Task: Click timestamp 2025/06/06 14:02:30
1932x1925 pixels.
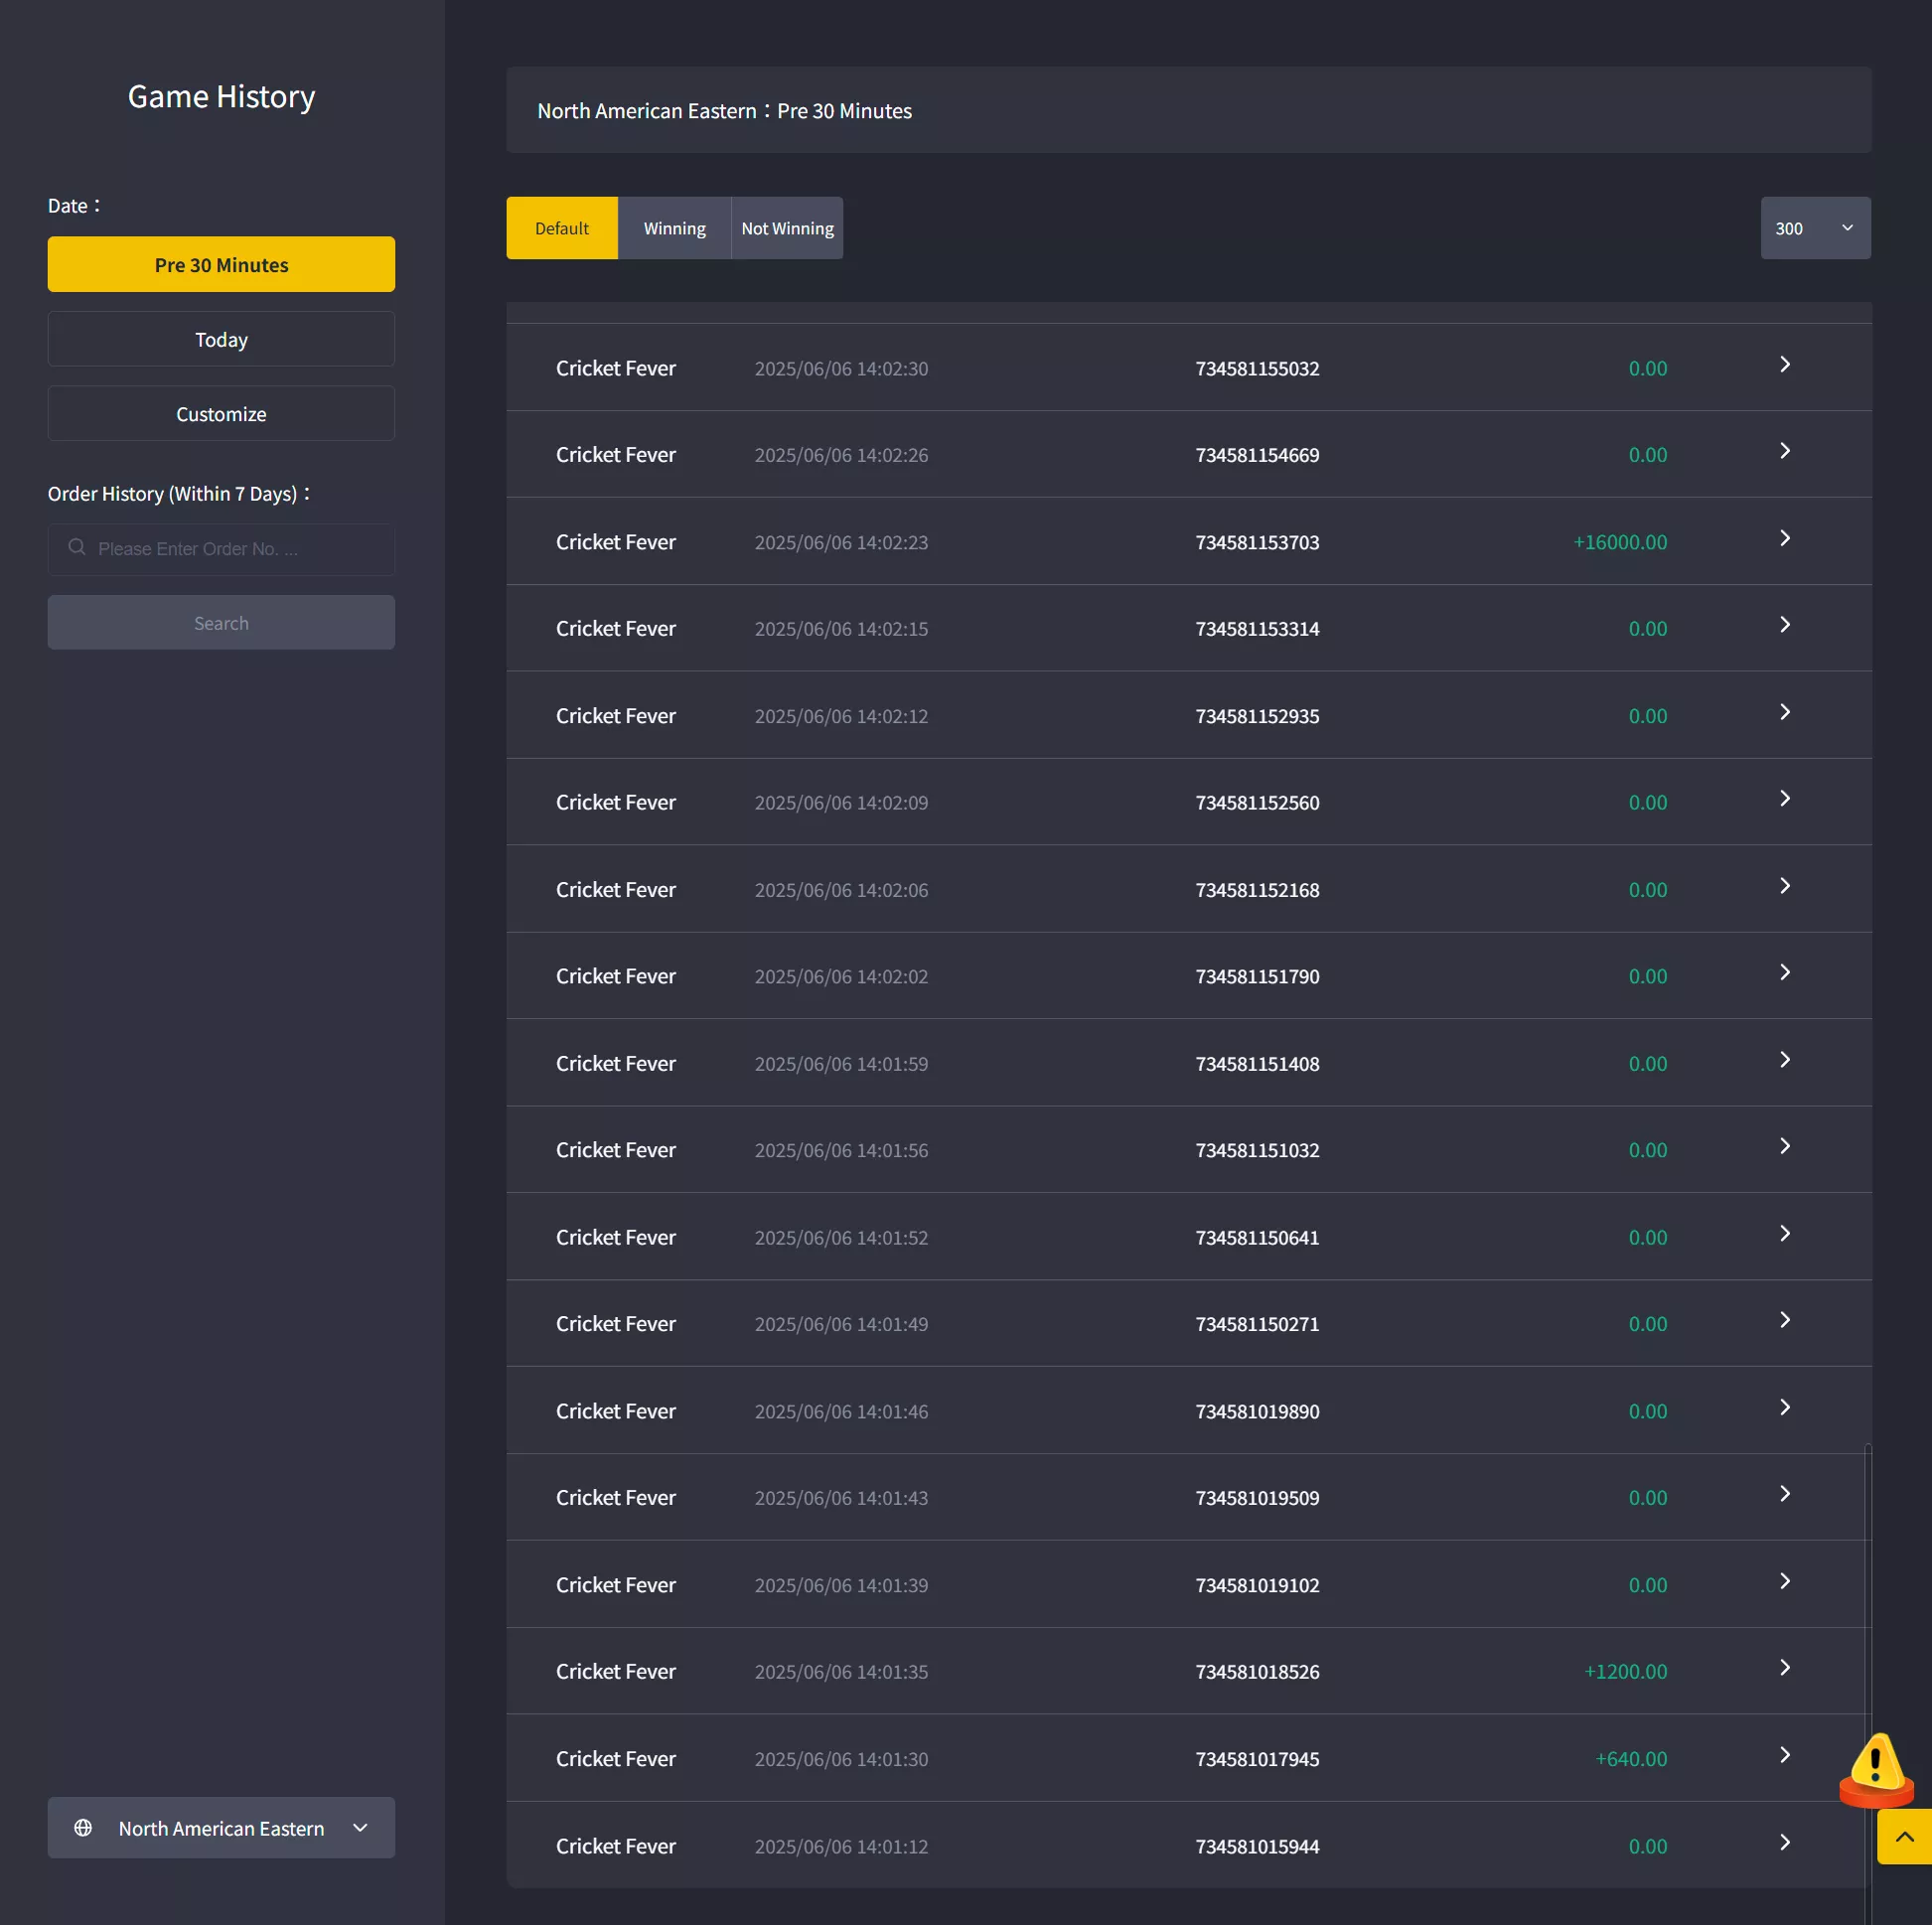Action: [x=841, y=368]
